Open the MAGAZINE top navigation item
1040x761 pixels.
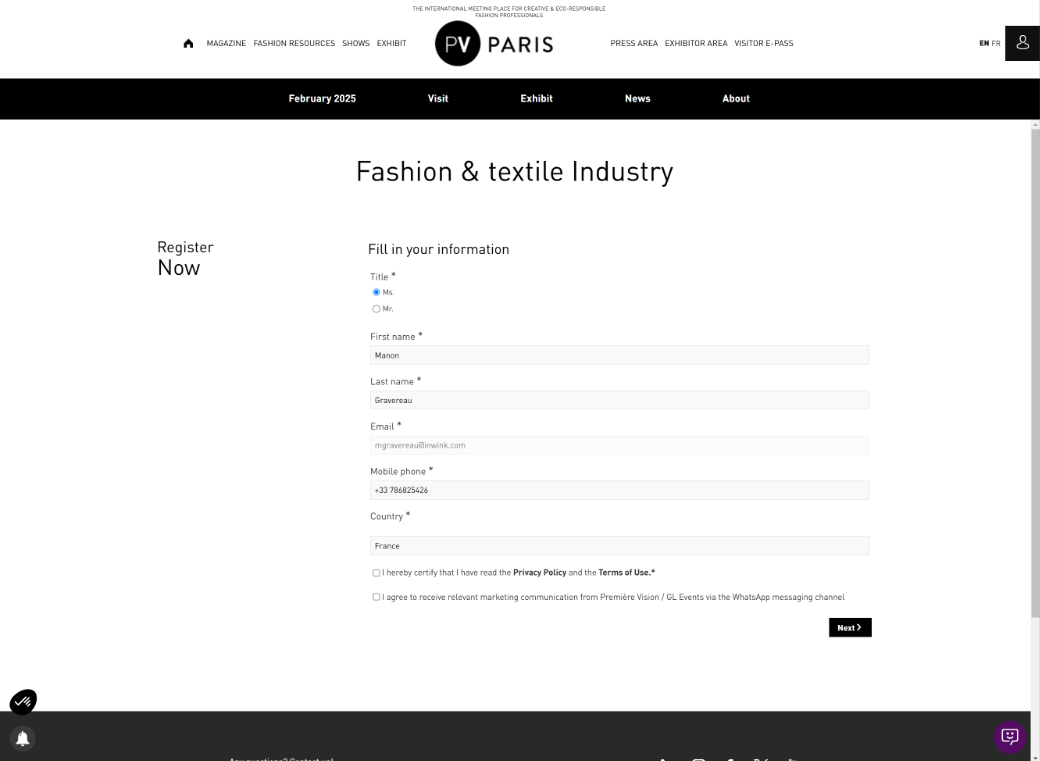226,43
